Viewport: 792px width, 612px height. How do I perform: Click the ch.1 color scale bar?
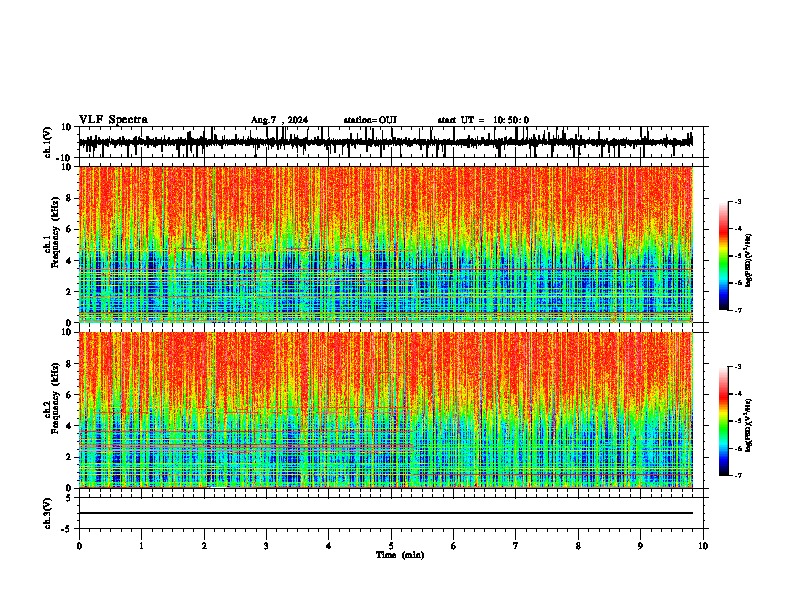[724, 256]
